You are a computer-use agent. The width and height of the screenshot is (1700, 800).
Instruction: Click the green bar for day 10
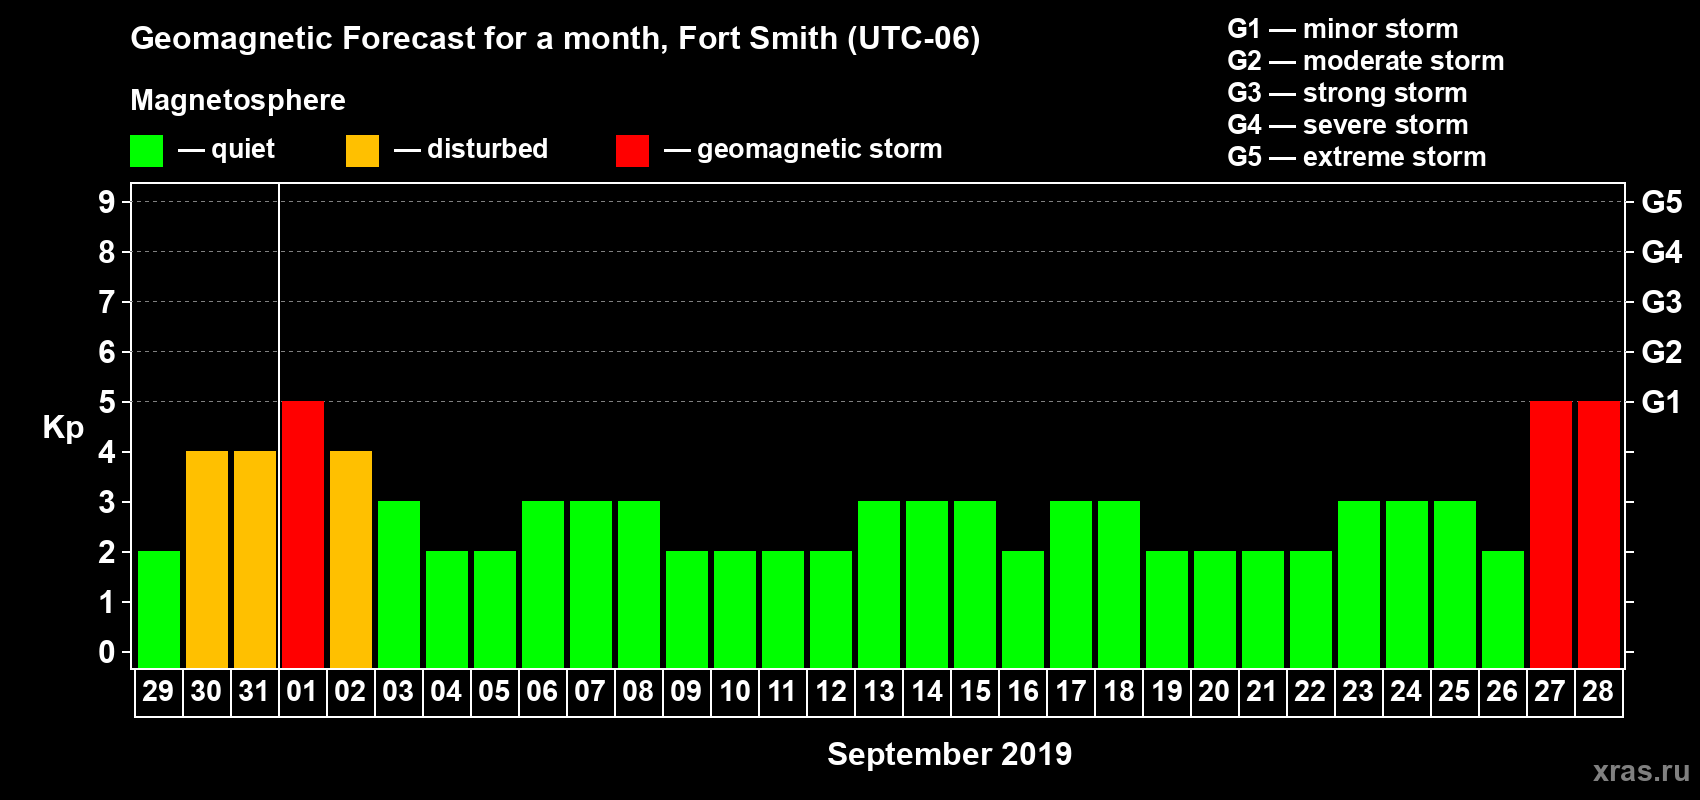(x=735, y=609)
